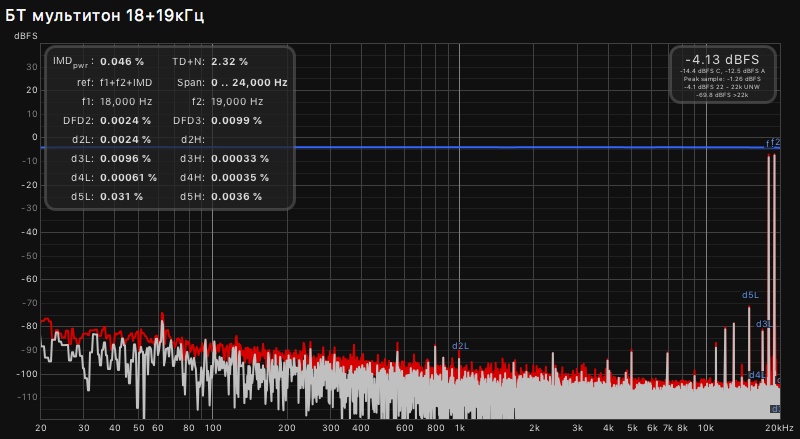Click the d2H label in the stats panel
Image resolution: width=800 pixels, height=439 pixels.
coord(193,140)
